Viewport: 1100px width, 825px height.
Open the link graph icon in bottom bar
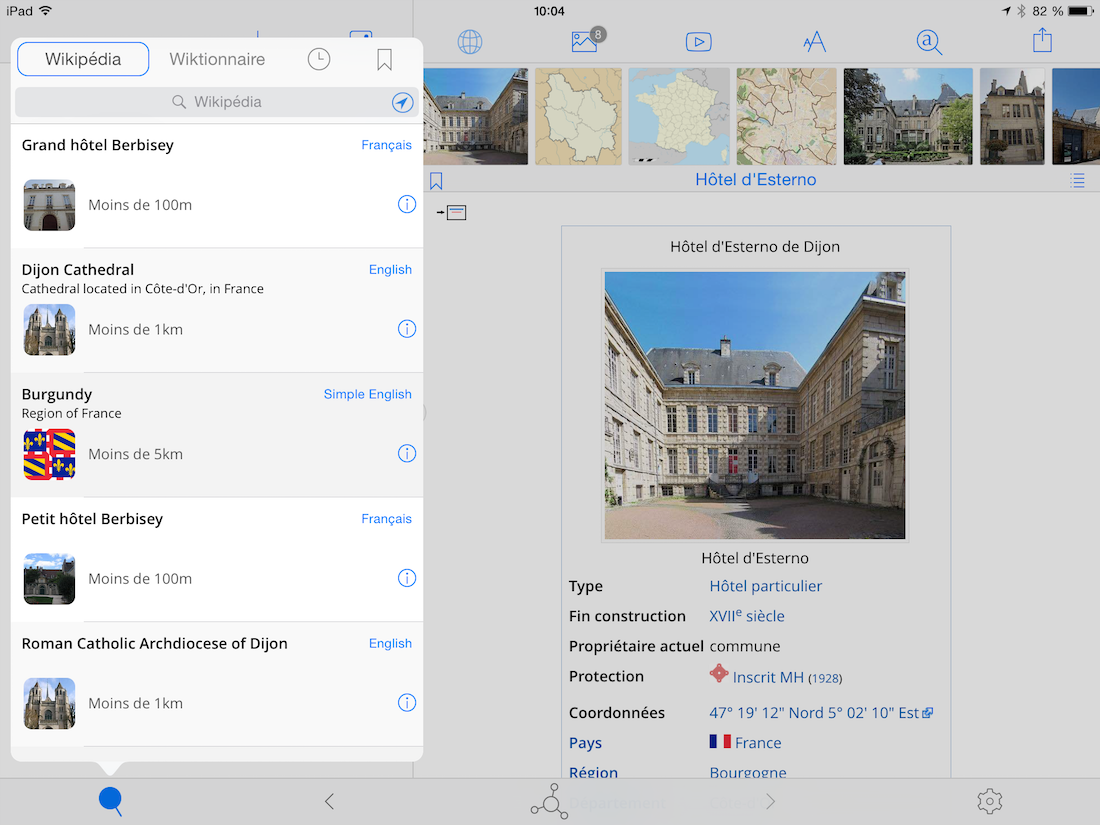pos(549,801)
